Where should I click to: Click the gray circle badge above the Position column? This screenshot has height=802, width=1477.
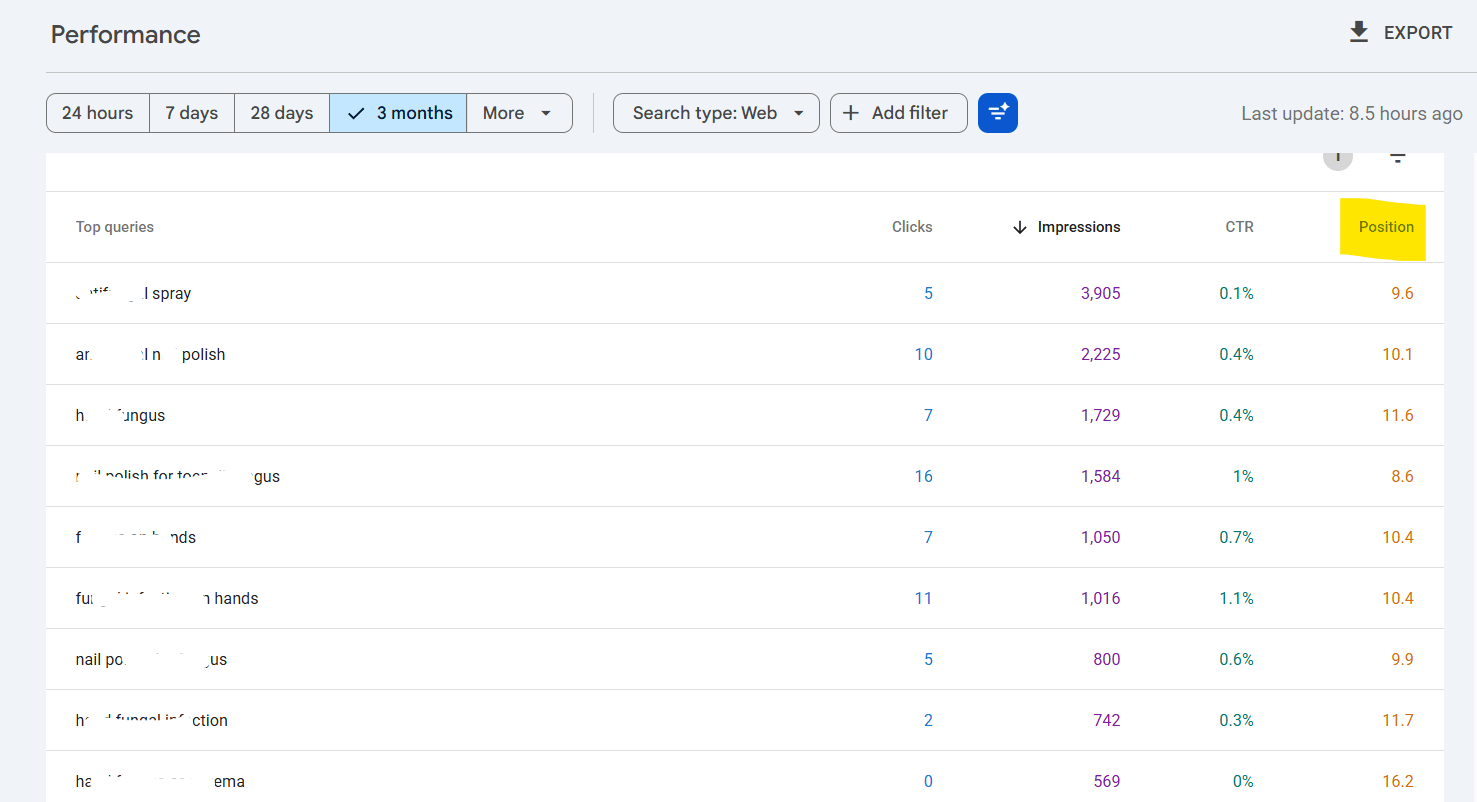pyautogui.click(x=1338, y=158)
